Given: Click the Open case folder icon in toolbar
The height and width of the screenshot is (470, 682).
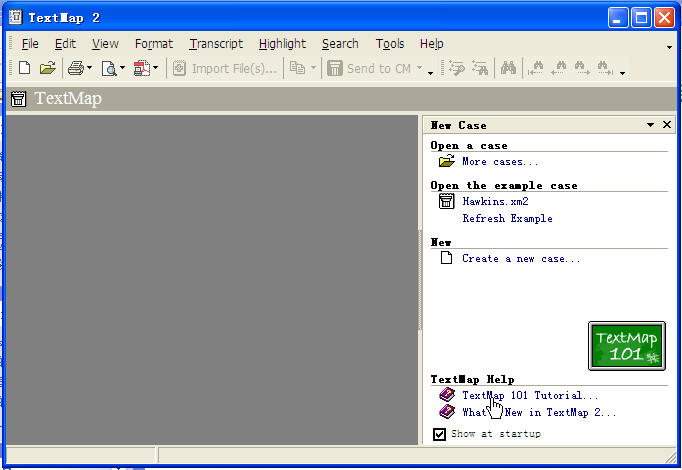Looking at the screenshot, I should point(47,68).
